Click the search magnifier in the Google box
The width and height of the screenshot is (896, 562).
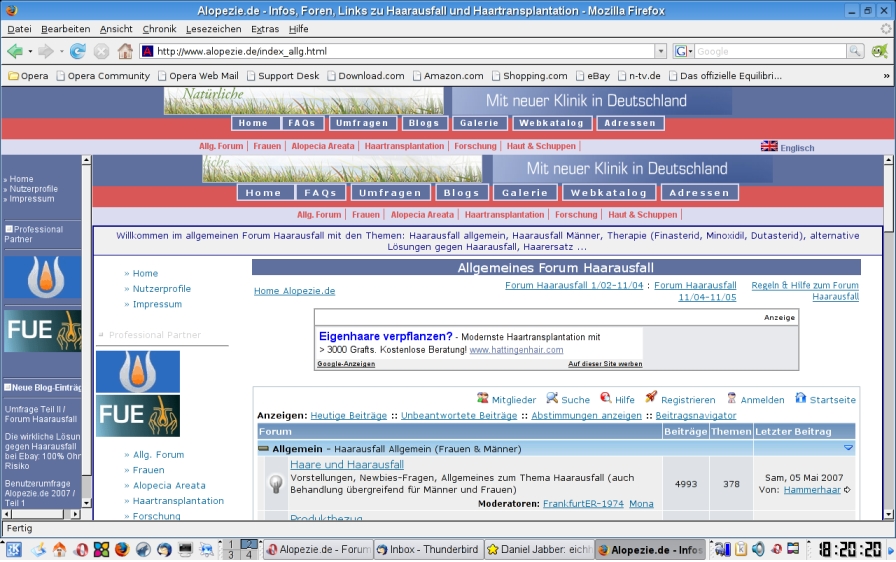[855, 51]
